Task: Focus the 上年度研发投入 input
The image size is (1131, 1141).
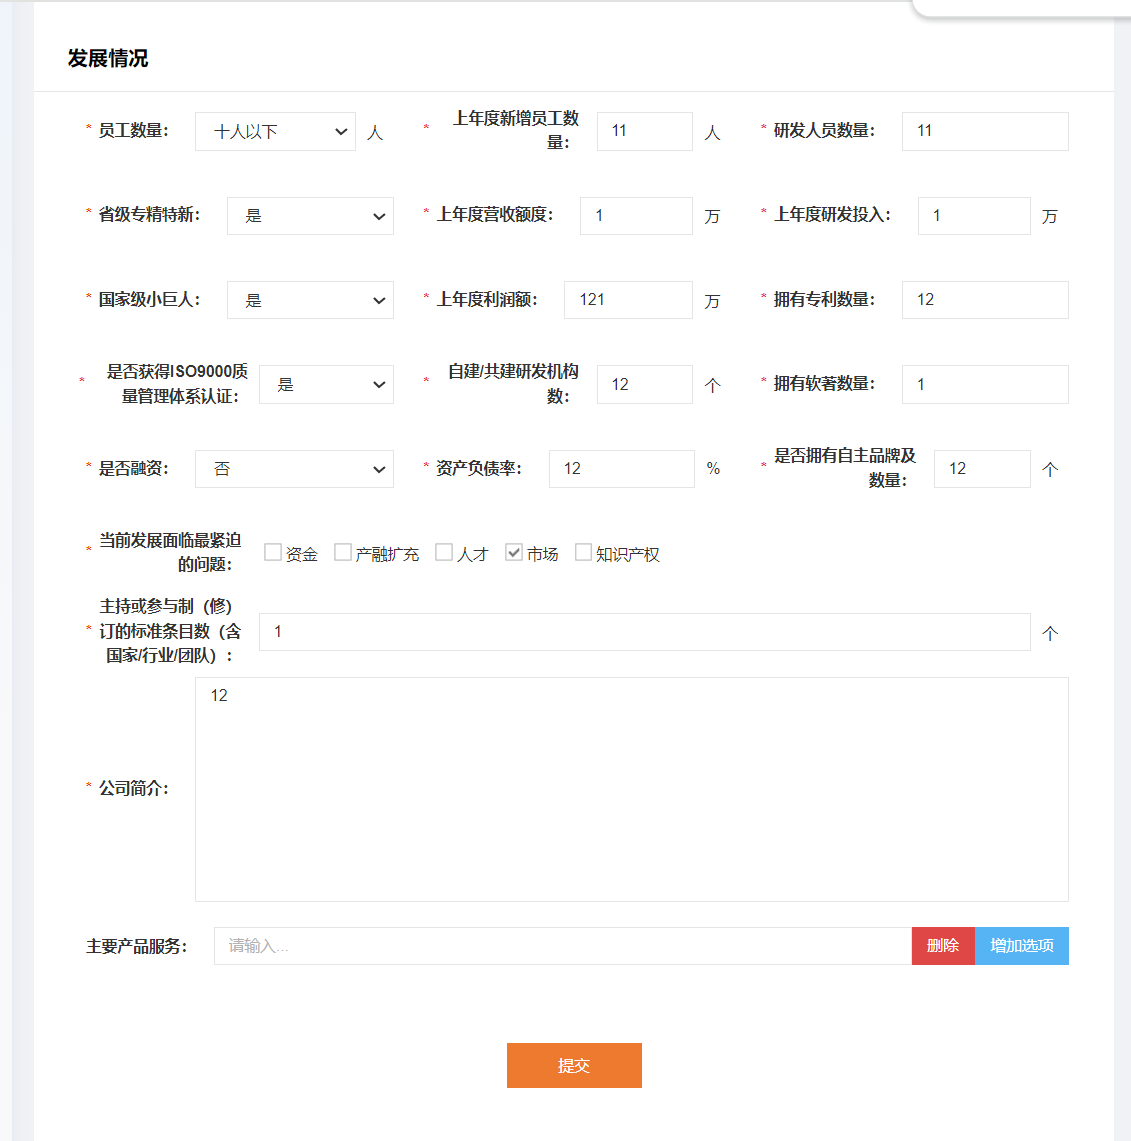Action: (x=974, y=216)
